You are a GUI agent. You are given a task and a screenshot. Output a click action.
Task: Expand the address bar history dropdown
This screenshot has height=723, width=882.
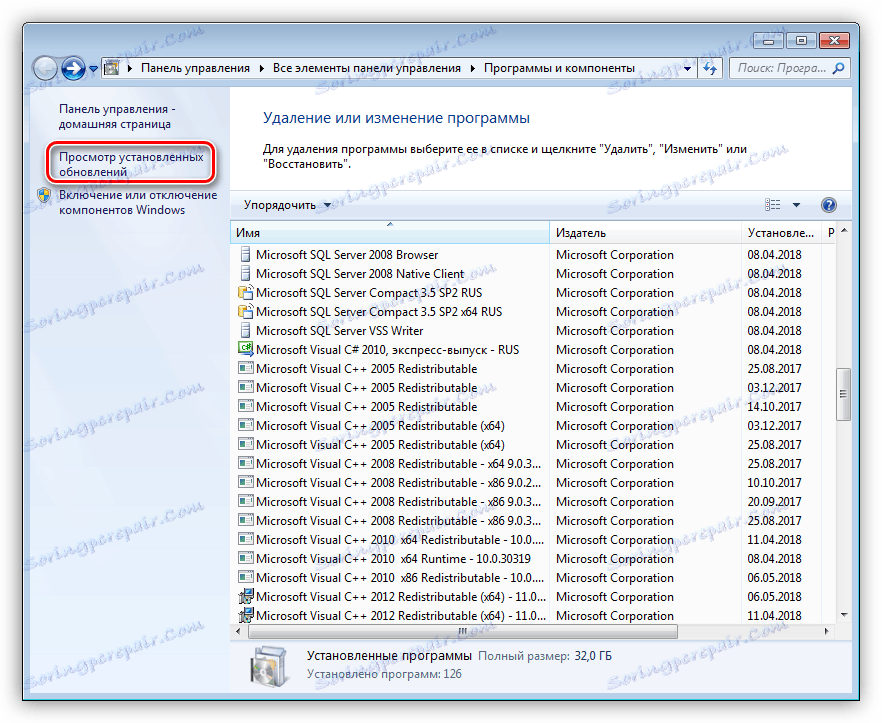[x=687, y=69]
